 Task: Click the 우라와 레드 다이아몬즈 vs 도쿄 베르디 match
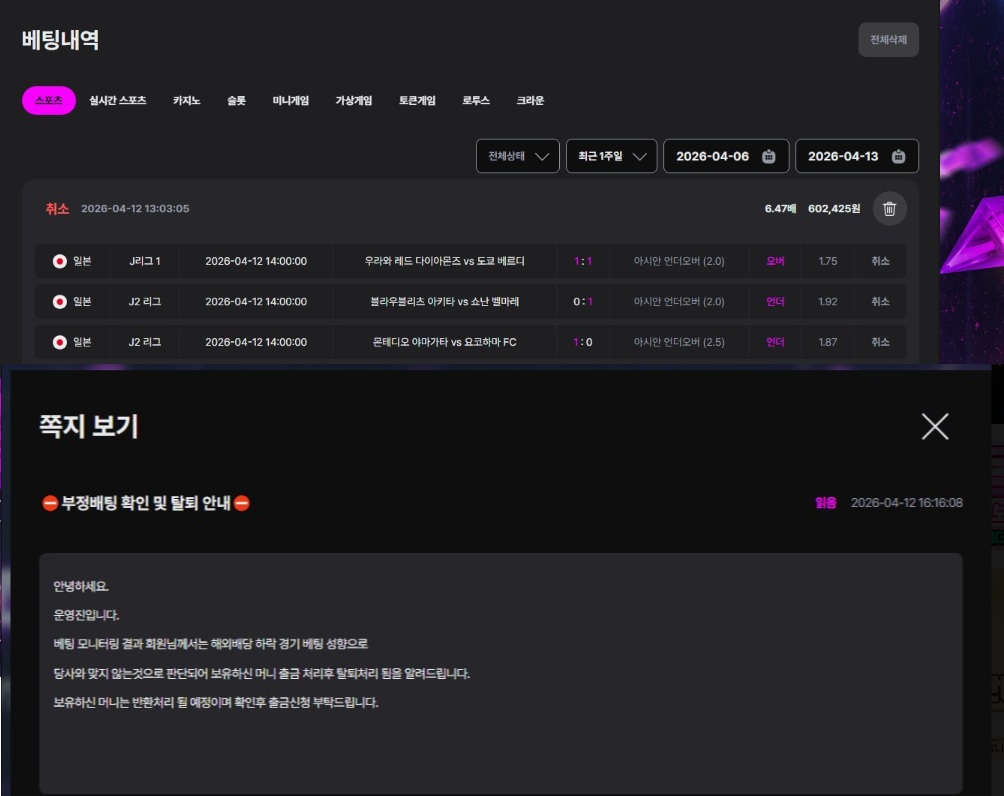(444, 261)
